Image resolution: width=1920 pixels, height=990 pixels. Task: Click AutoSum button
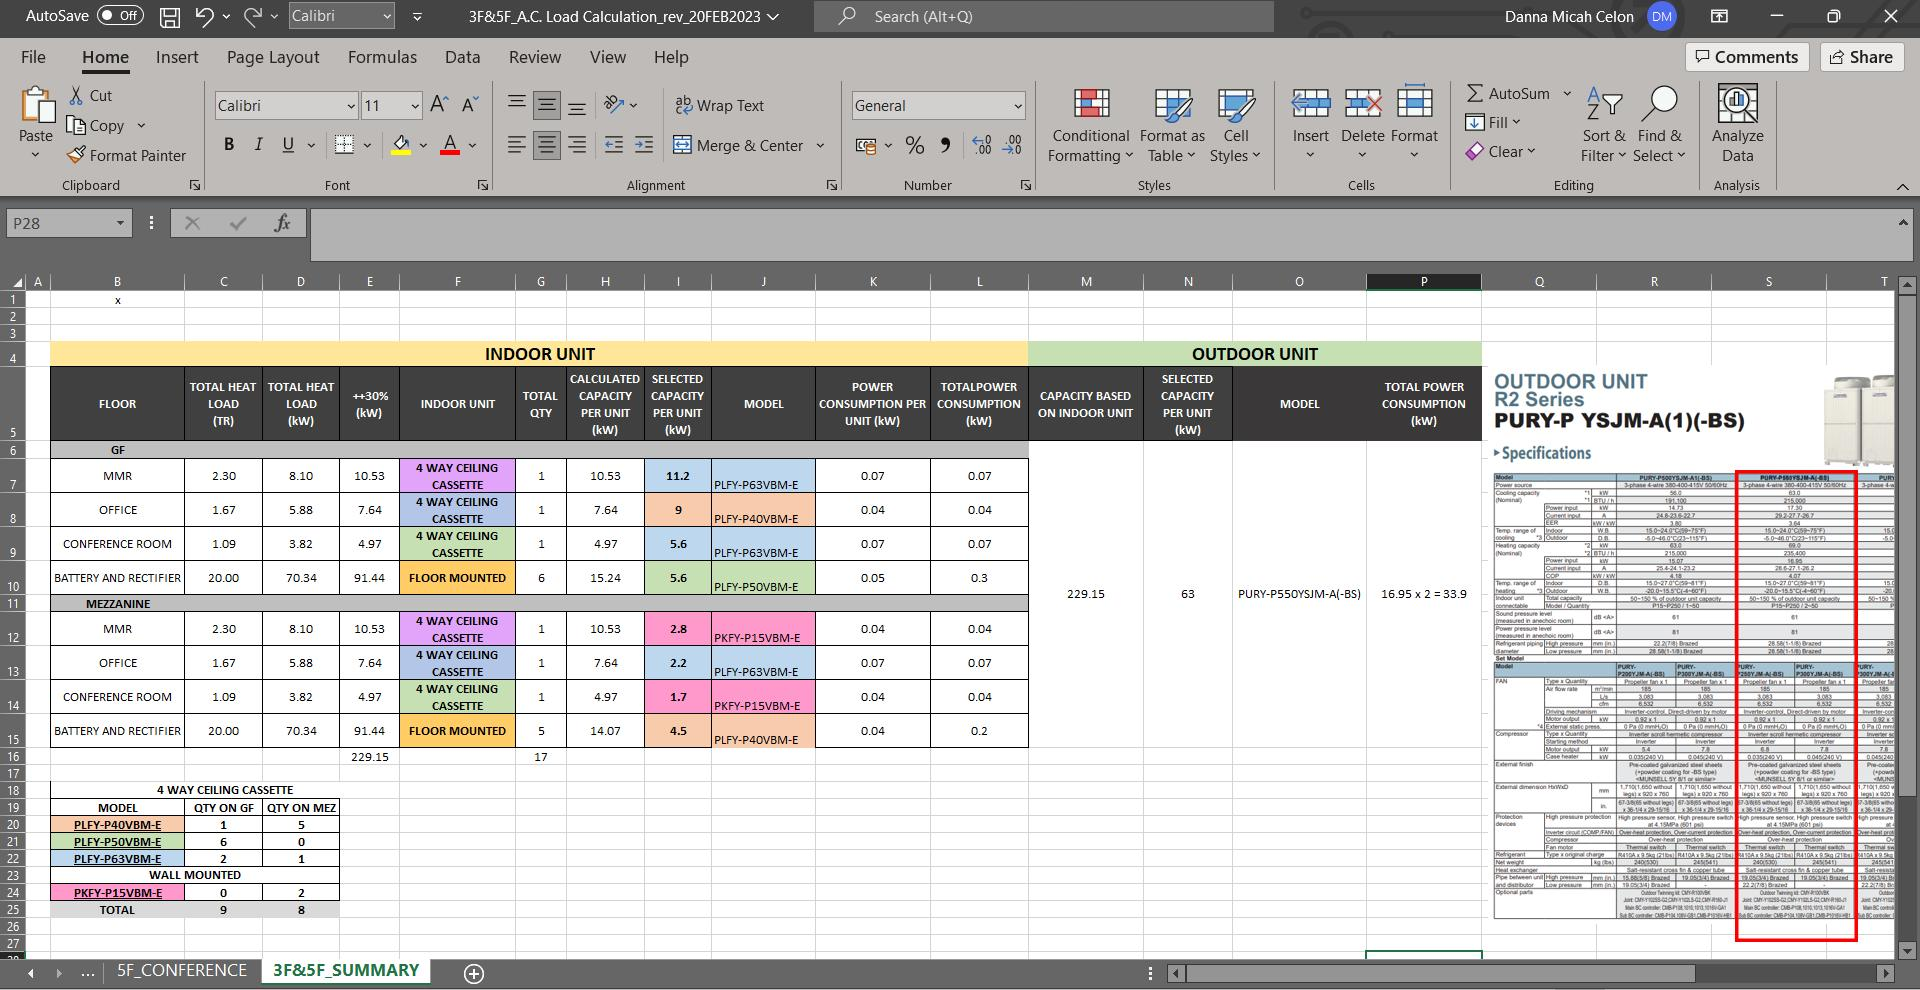point(1508,94)
